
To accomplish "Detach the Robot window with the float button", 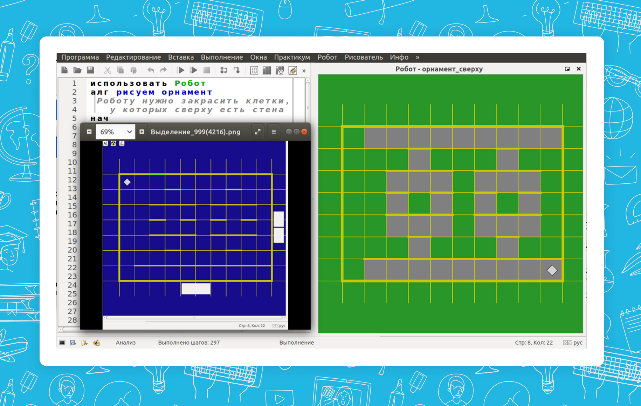I will pyautogui.click(x=567, y=70).
